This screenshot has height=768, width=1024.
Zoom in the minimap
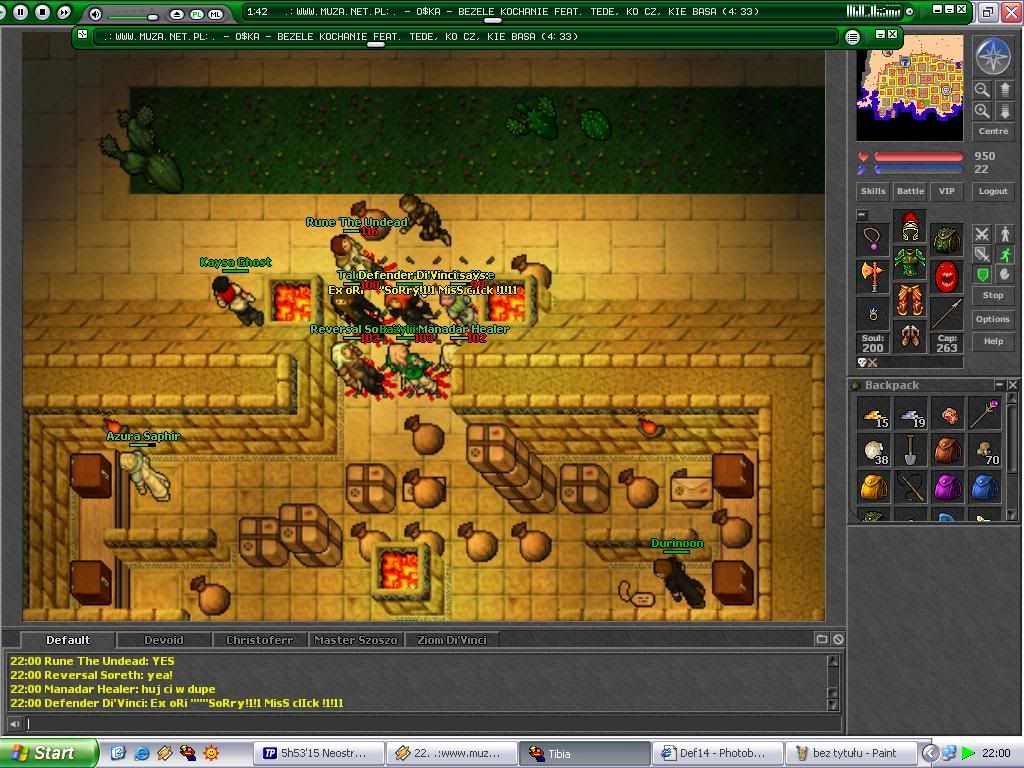[x=982, y=111]
